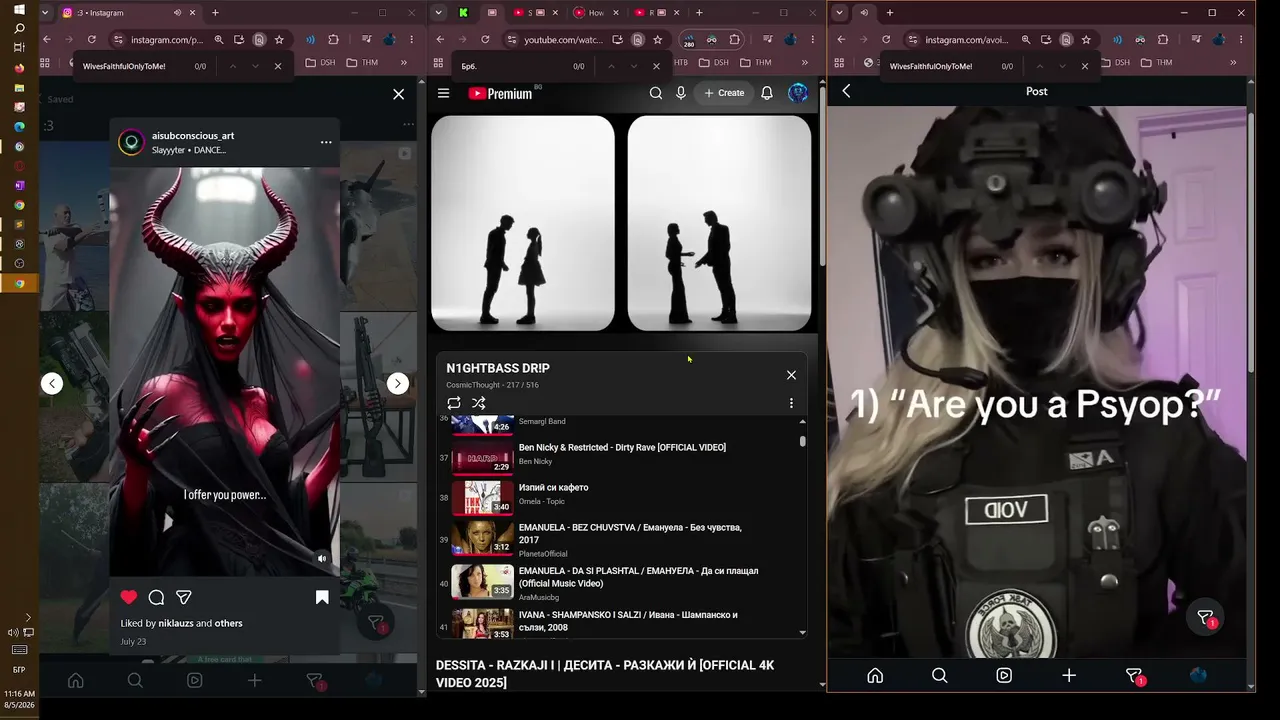
Task: Create a new Instagram post in the right window
Action: [1069, 675]
